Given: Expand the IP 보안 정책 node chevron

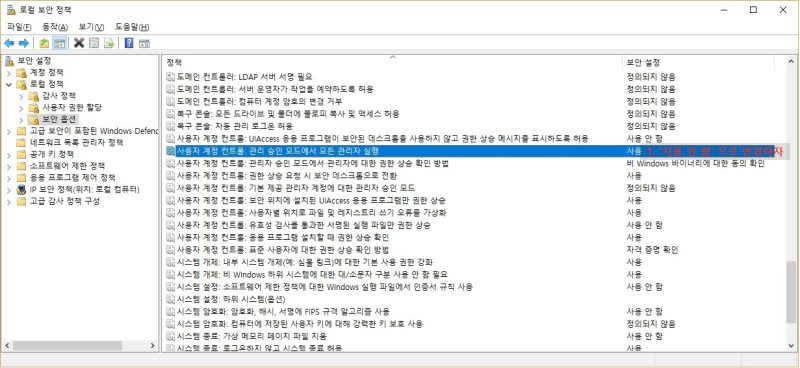Looking at the screenshot, I should tap(9, 189).
